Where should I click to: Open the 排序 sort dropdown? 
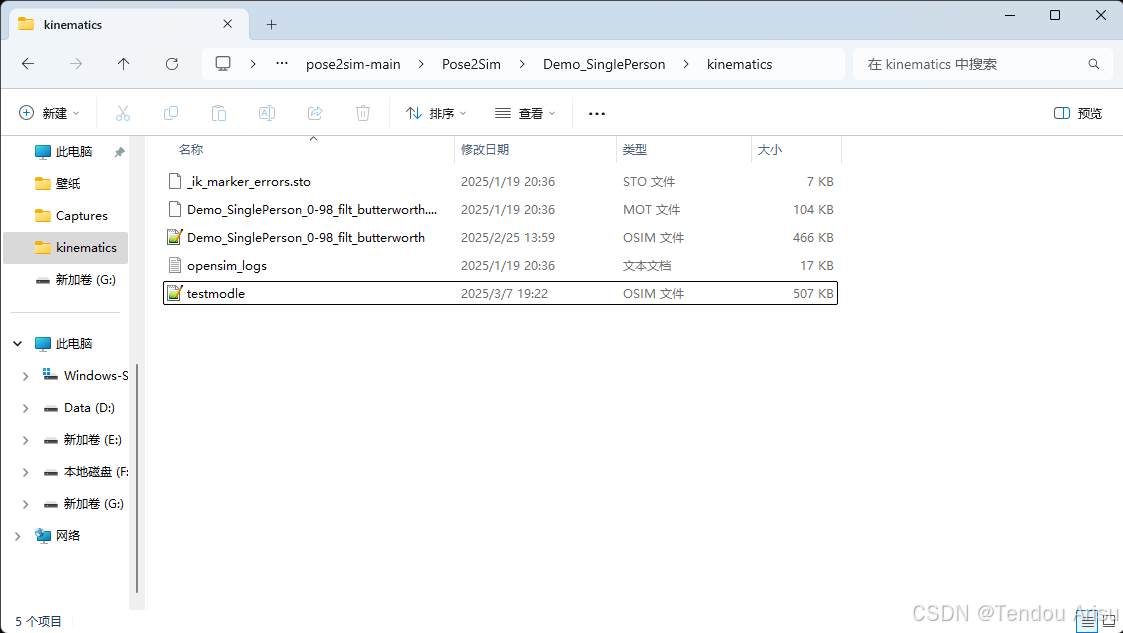pos(436,113)
